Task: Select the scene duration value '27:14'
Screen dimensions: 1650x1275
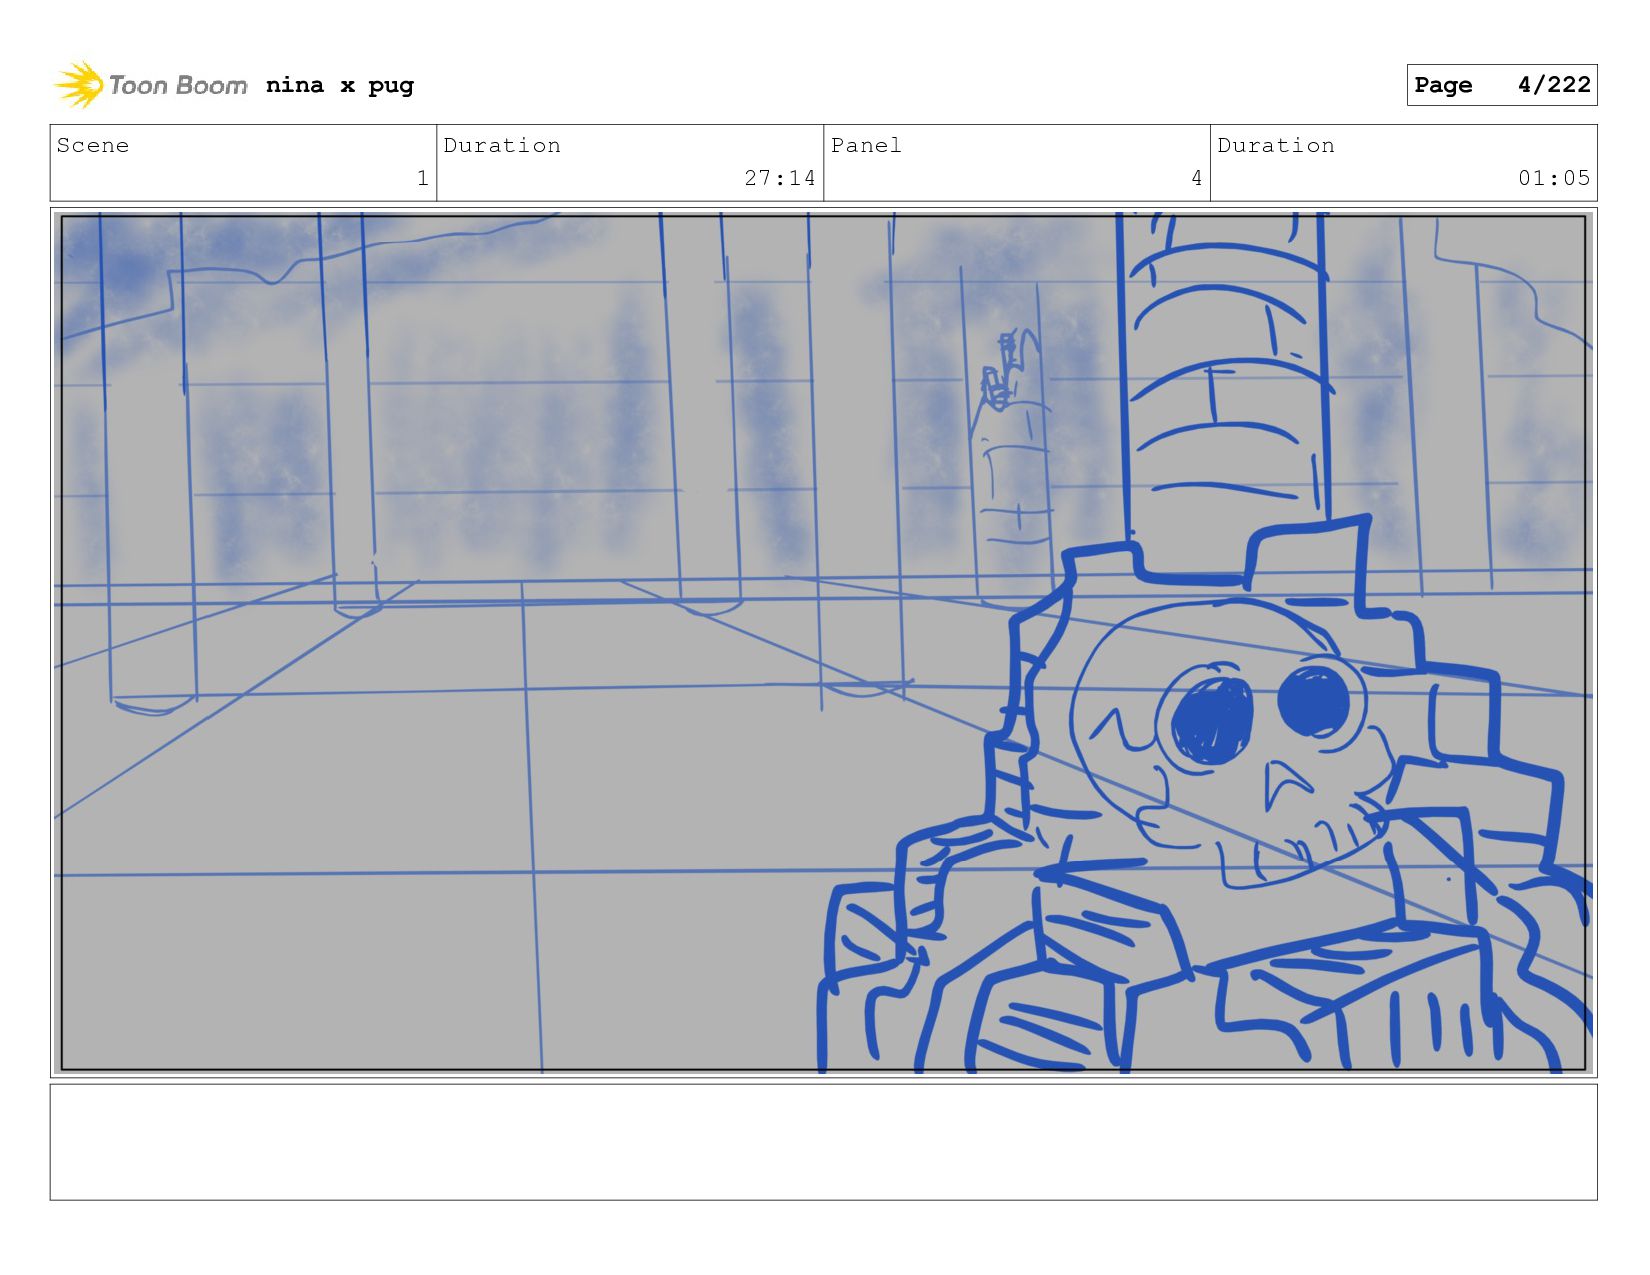Action: pos(780,178)
